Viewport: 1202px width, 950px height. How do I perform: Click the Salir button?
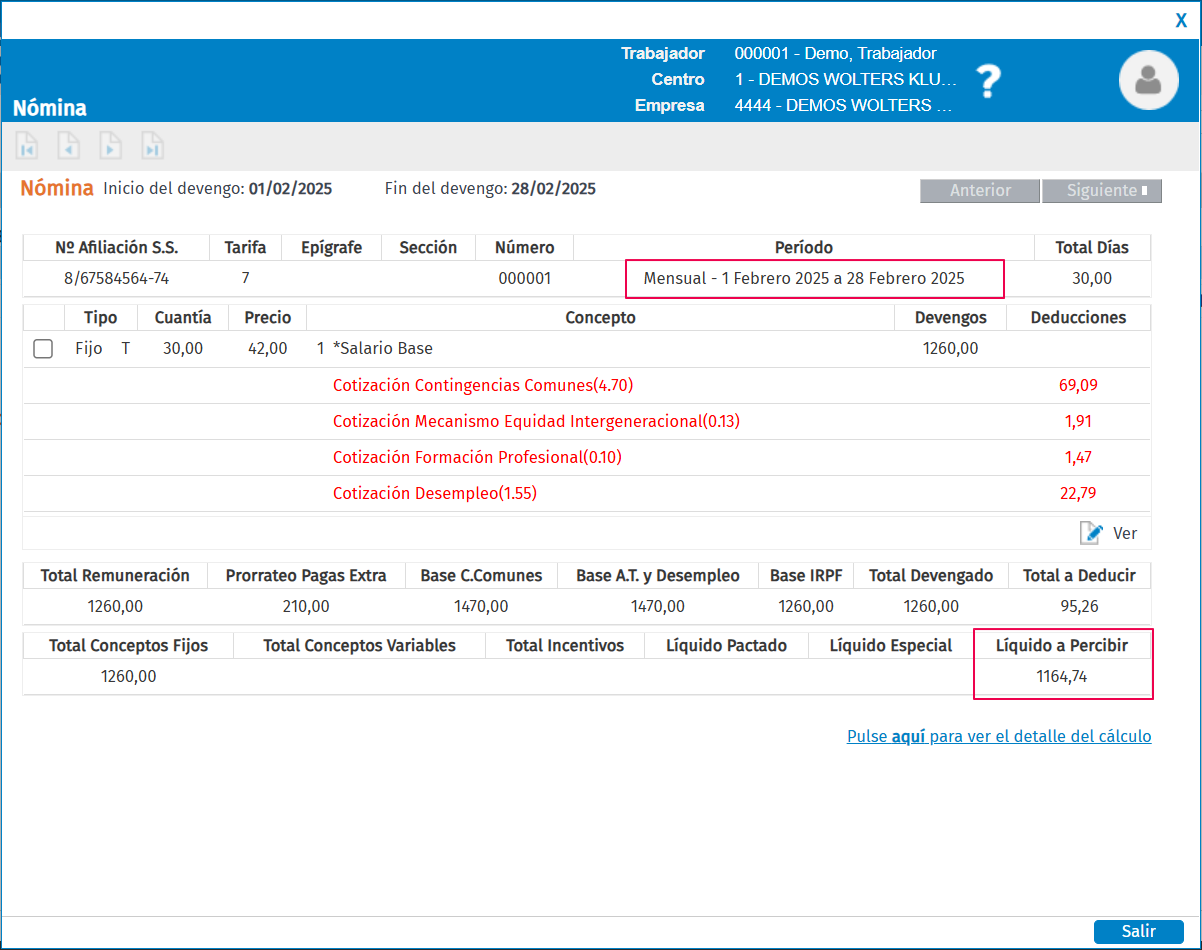click(x=1138, y=931)
